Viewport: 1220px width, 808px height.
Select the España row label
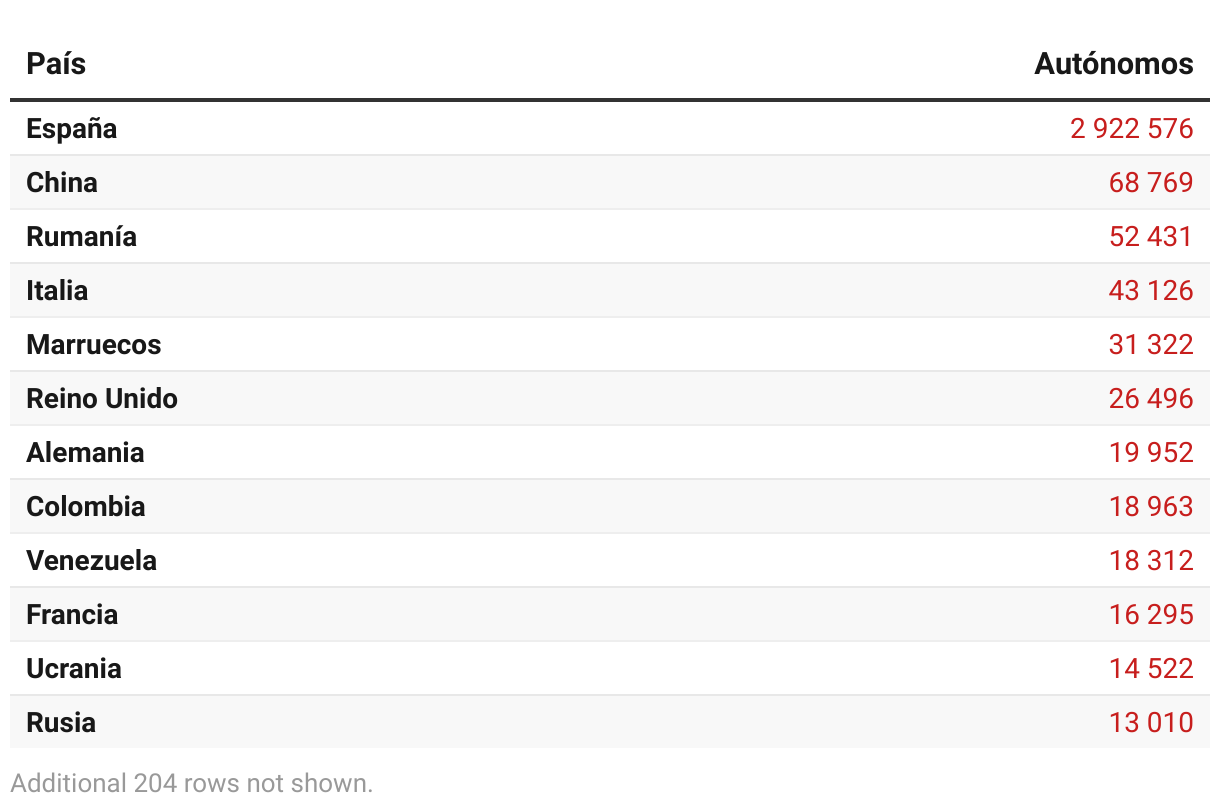[72, 129]
